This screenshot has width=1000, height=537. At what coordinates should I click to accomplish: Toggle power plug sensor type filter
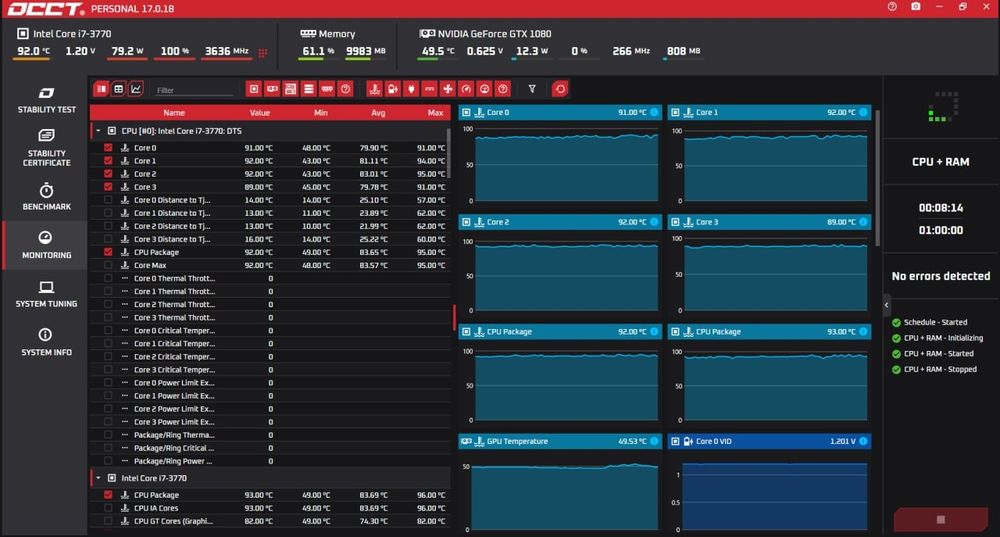click(x=411, y=89)
